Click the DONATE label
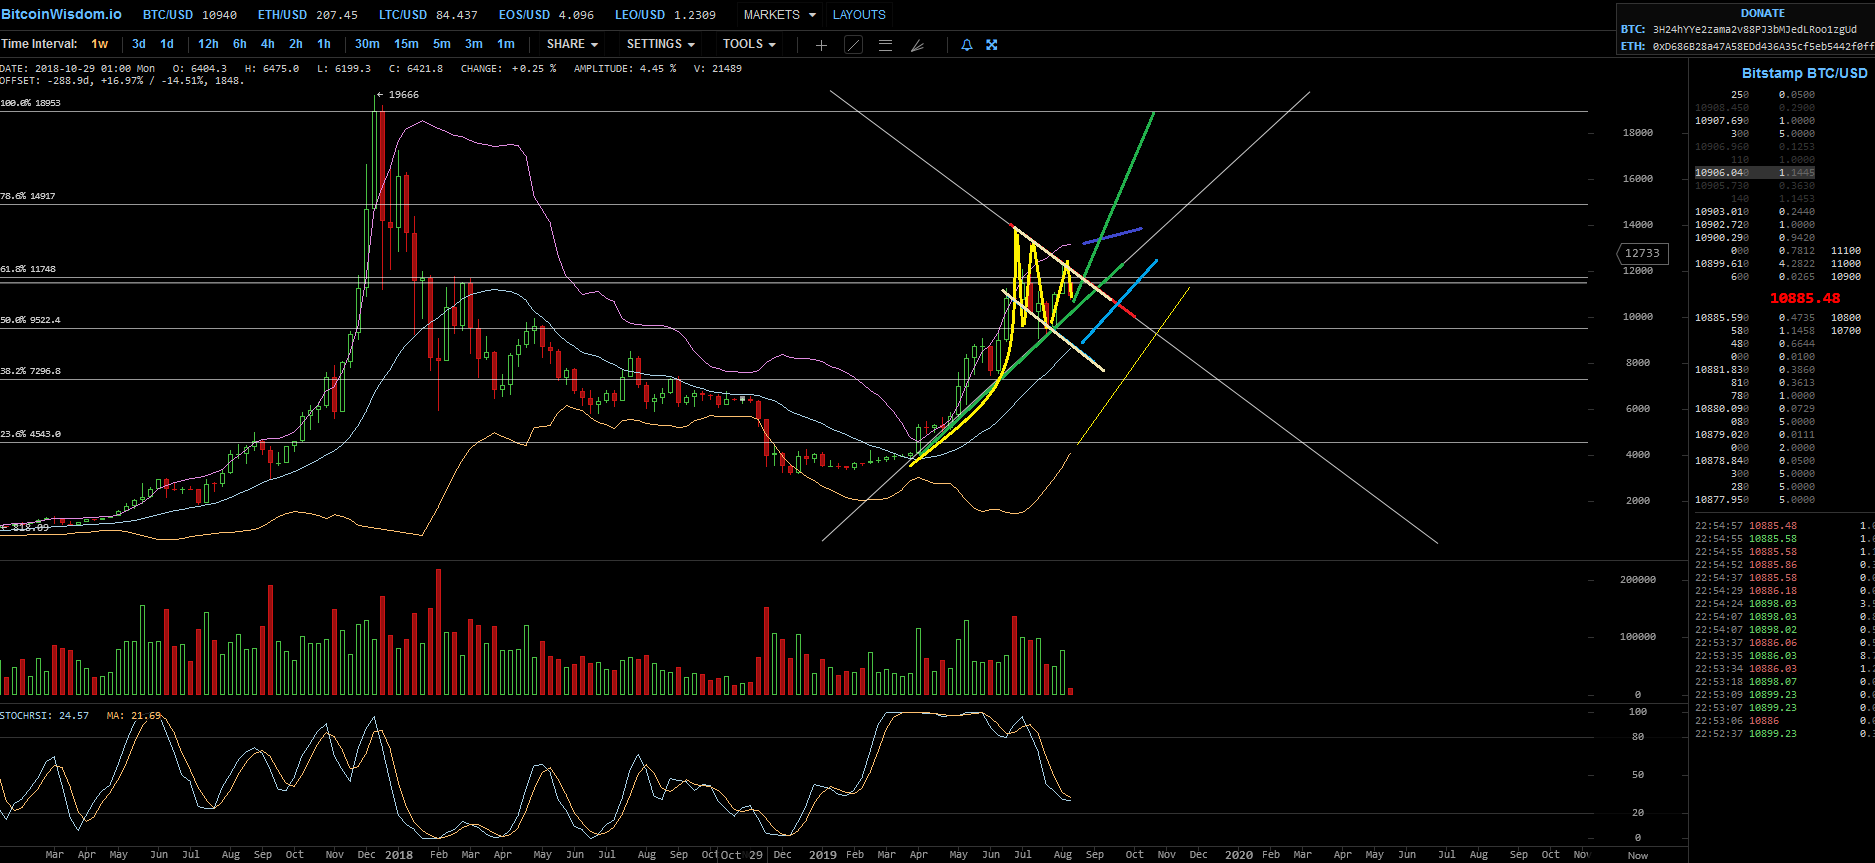1875x863 pixels. point(1763,13)
